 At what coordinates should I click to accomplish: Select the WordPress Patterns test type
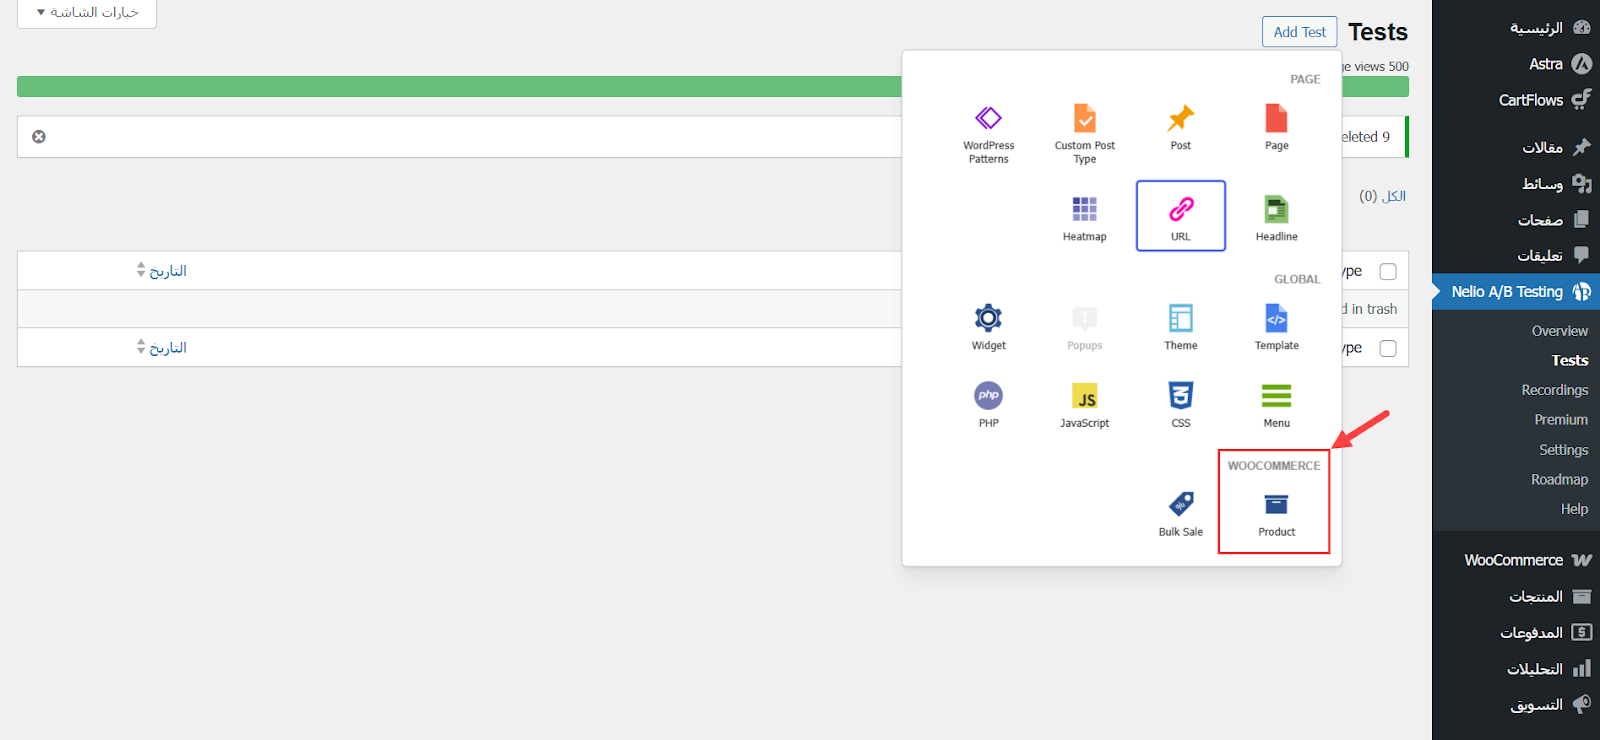(x=988, y=135)
